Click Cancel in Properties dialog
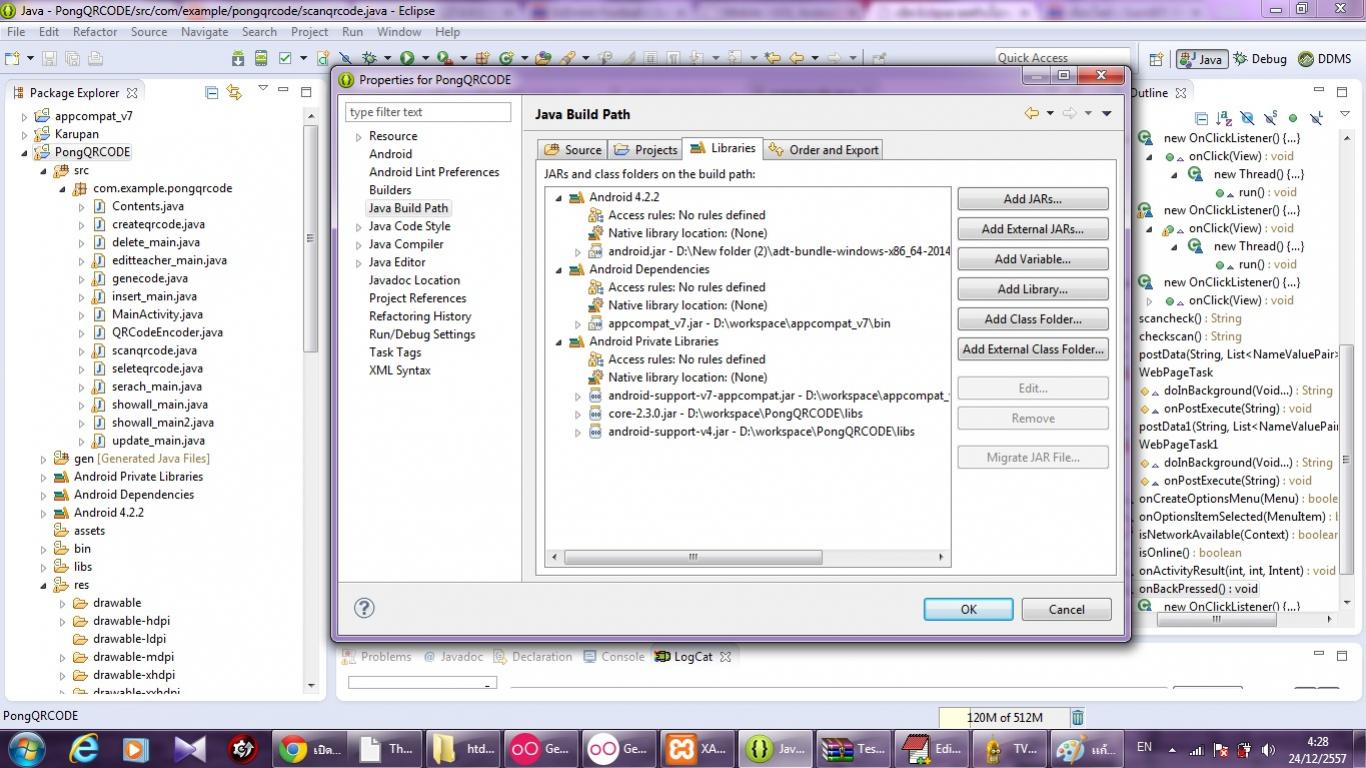Image resolution: width=1366 pixels, height=768 pixels. click(x=1066, y=609)
